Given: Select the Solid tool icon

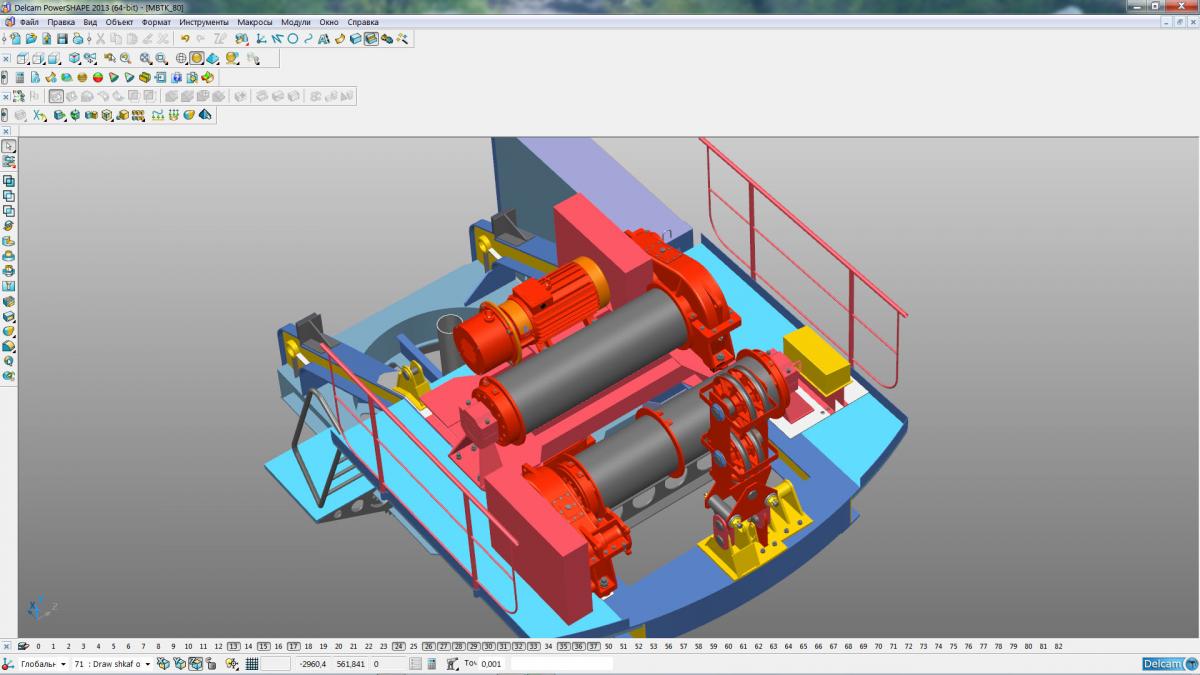Looking at the screenshot, I should tap(355, 39).
